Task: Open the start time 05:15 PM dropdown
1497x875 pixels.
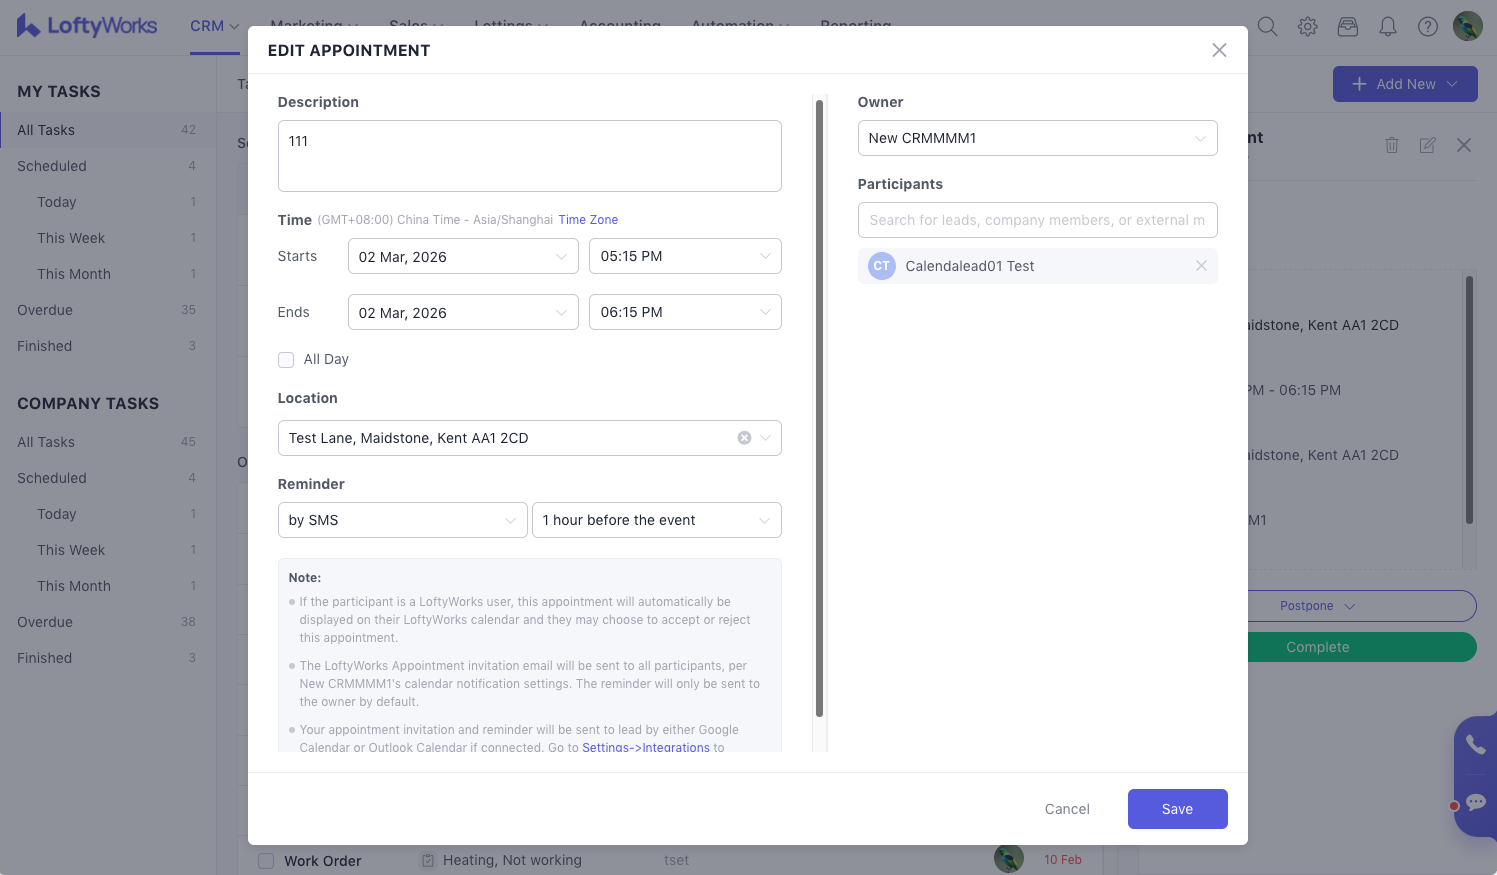Action: [x=685, y=257]
